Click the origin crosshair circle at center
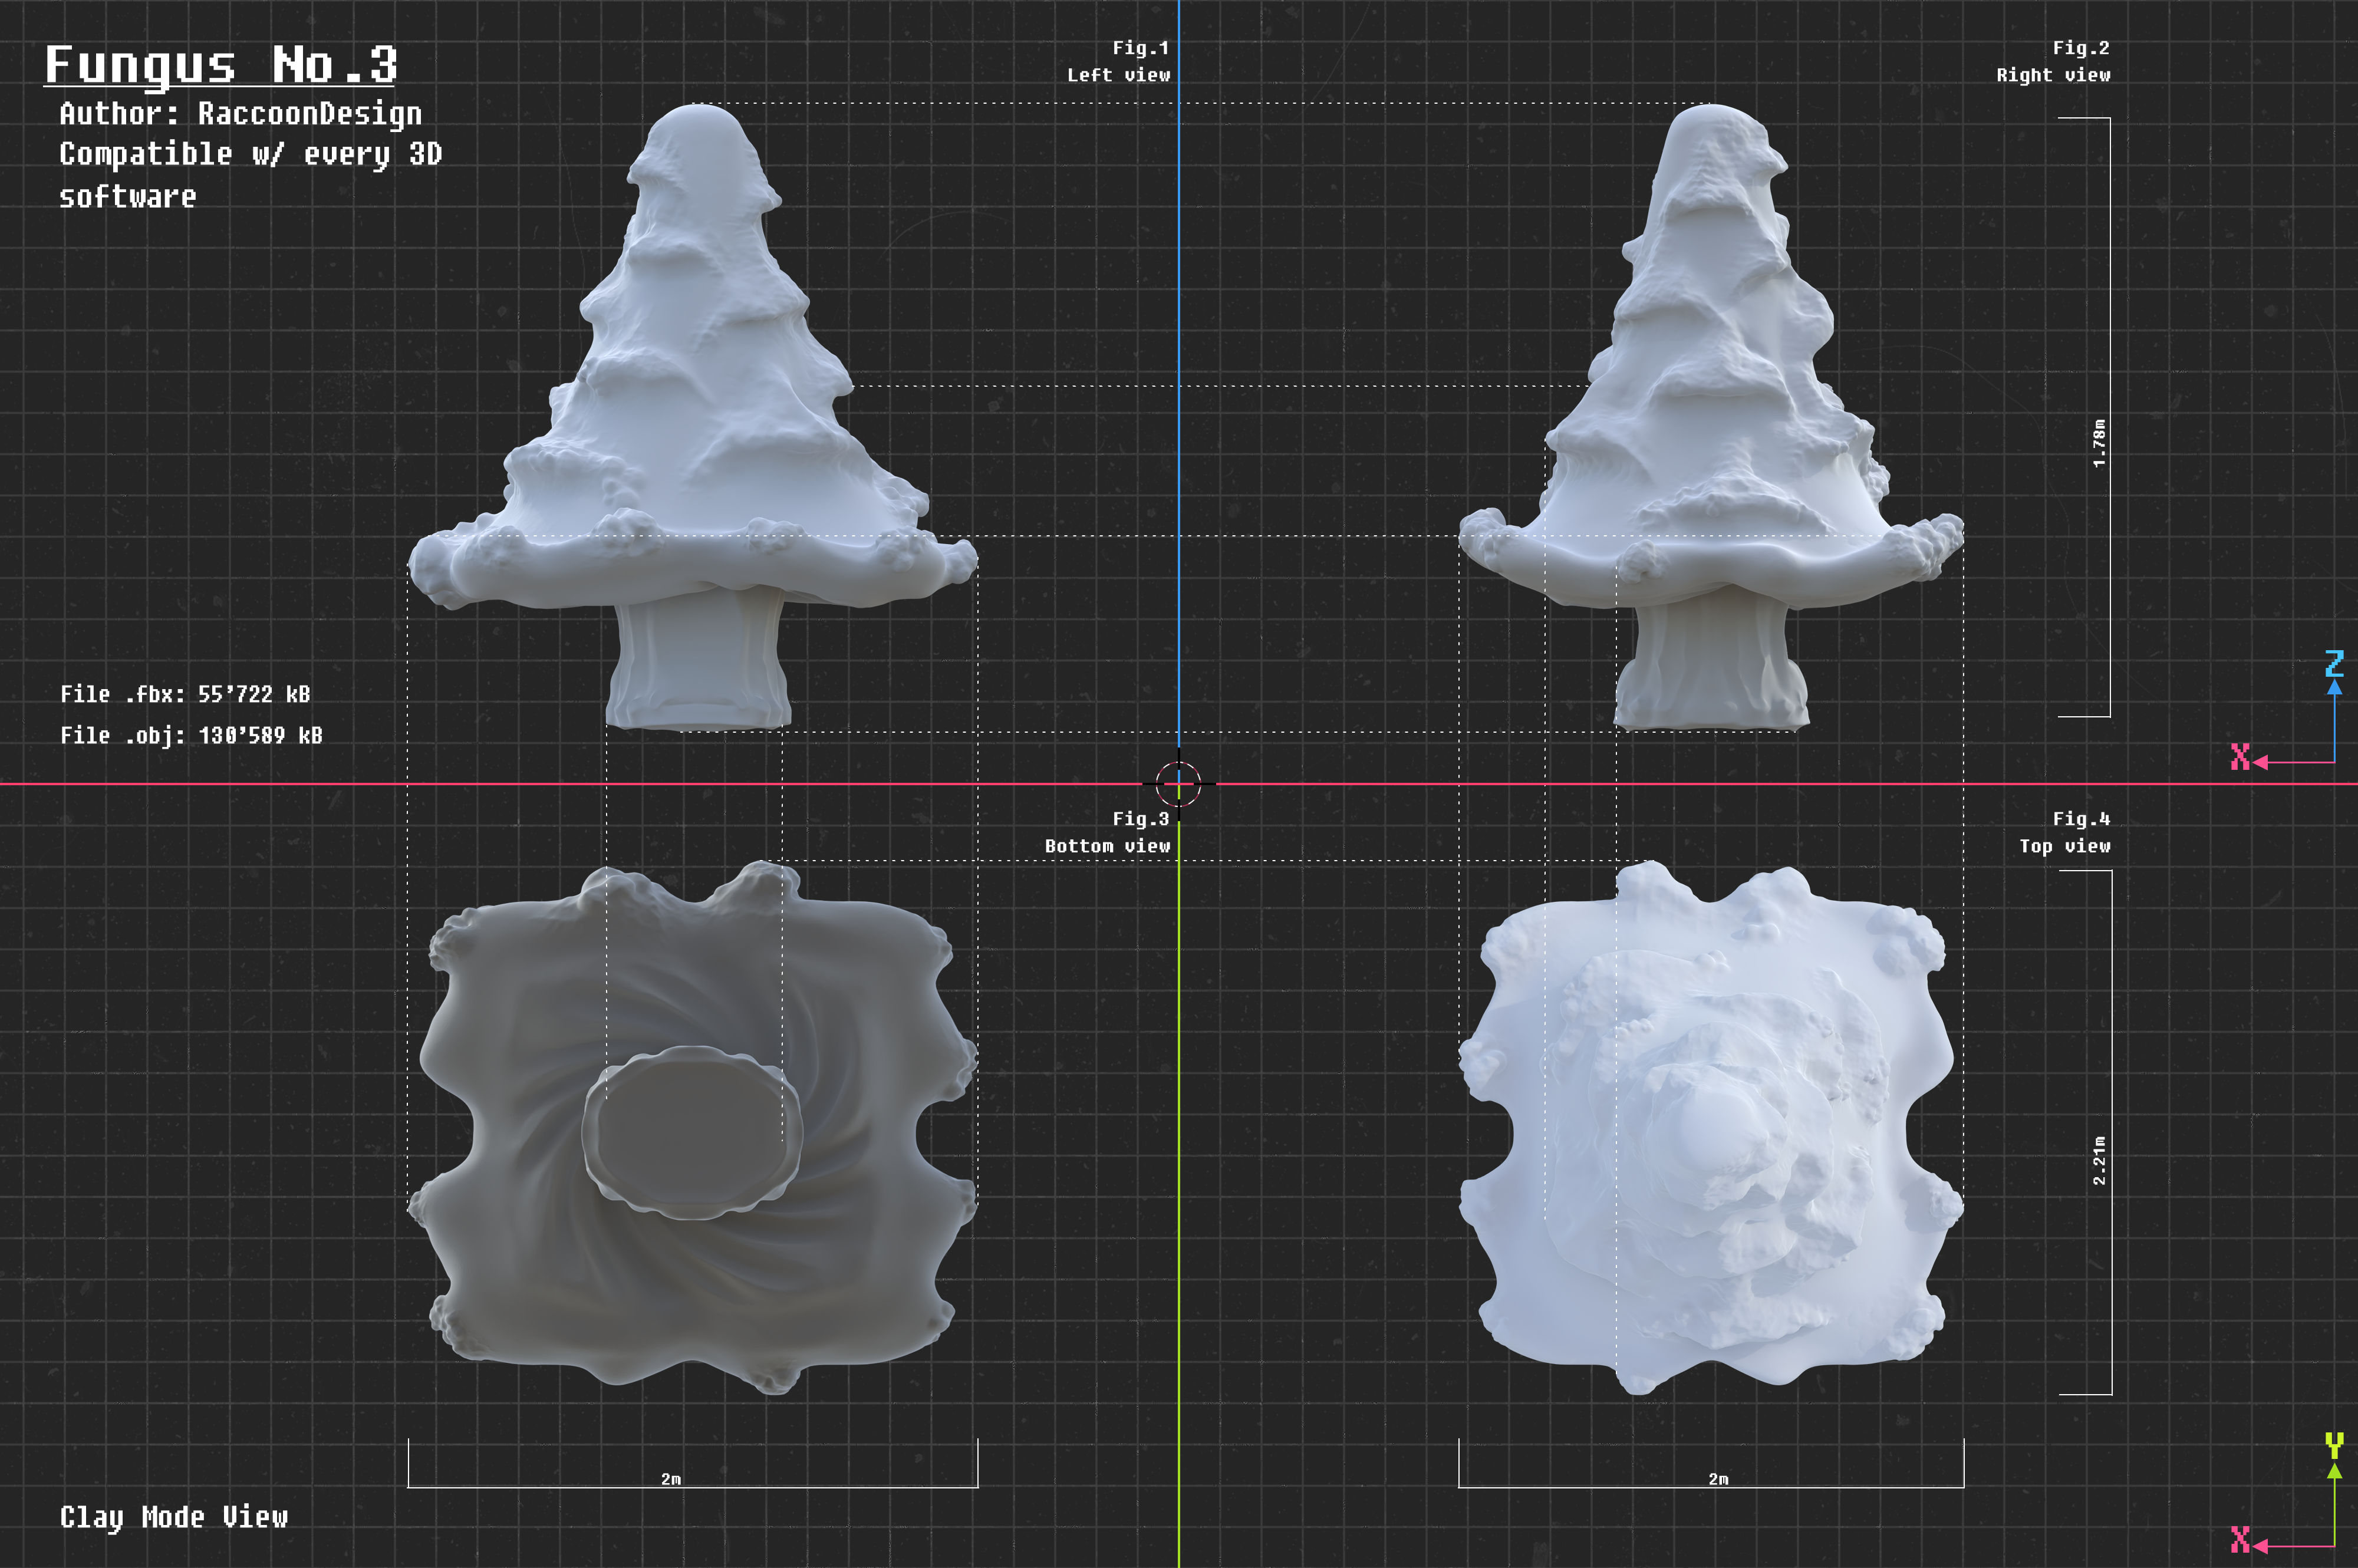 1178,783
